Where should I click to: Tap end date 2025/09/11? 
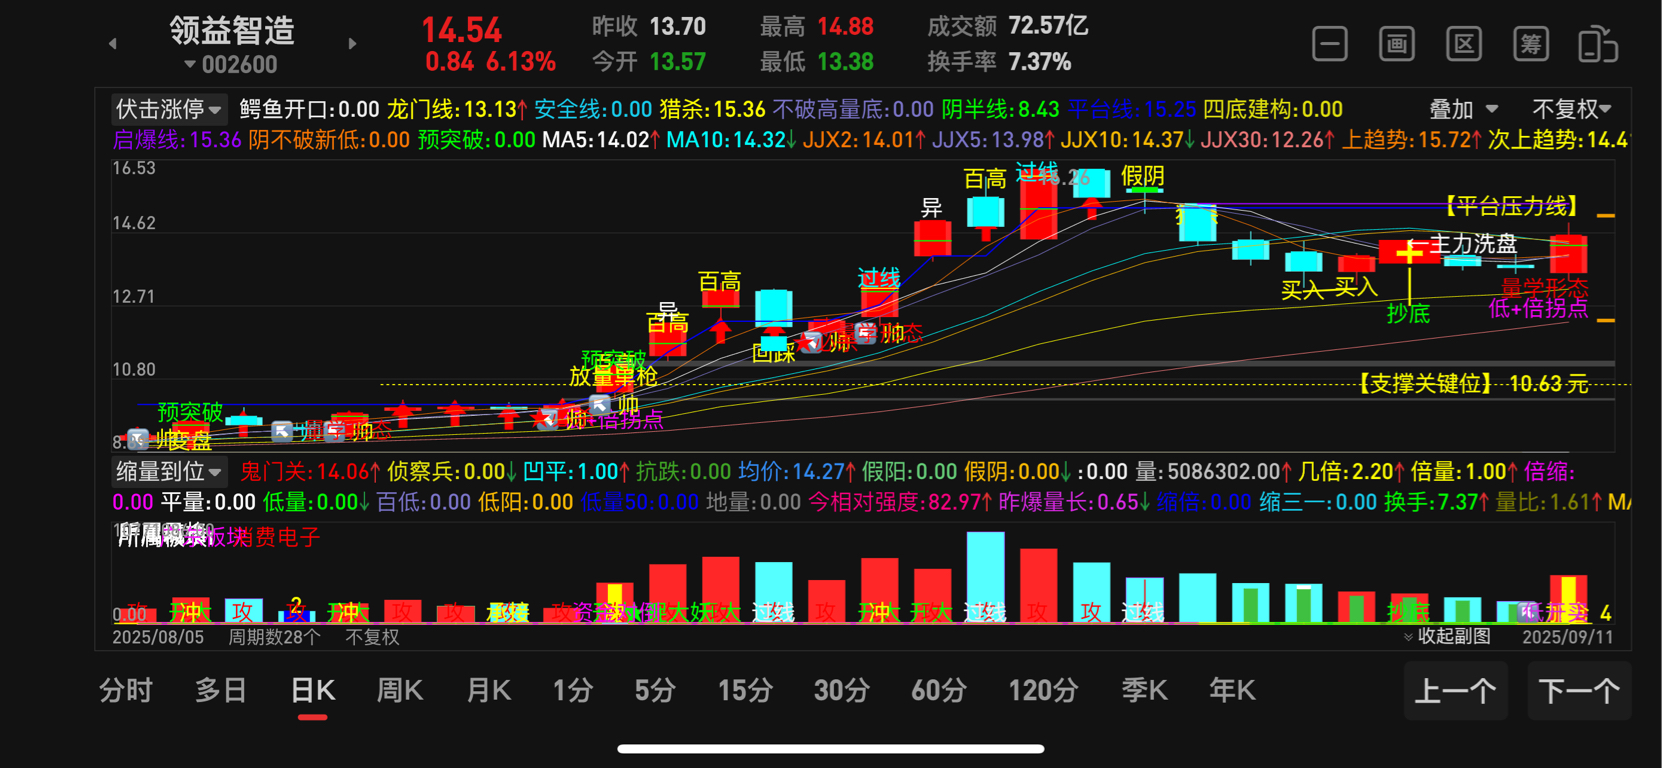1567,637
